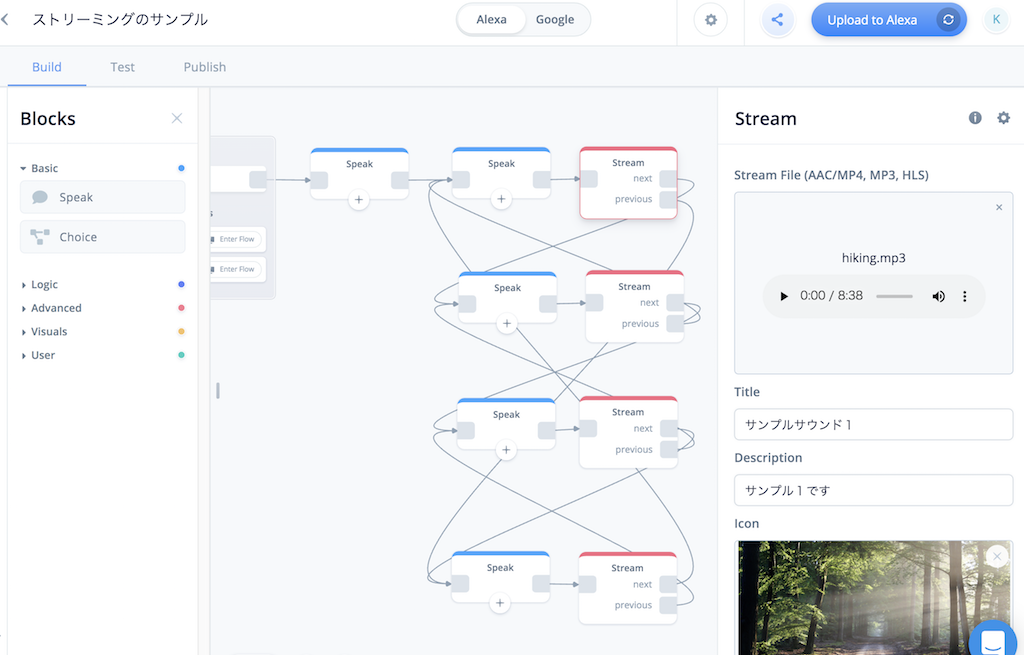Click the project title ストリーミングのサンプル
Image resolution: width=1024 pixels, height=655 pixels.
120,20
